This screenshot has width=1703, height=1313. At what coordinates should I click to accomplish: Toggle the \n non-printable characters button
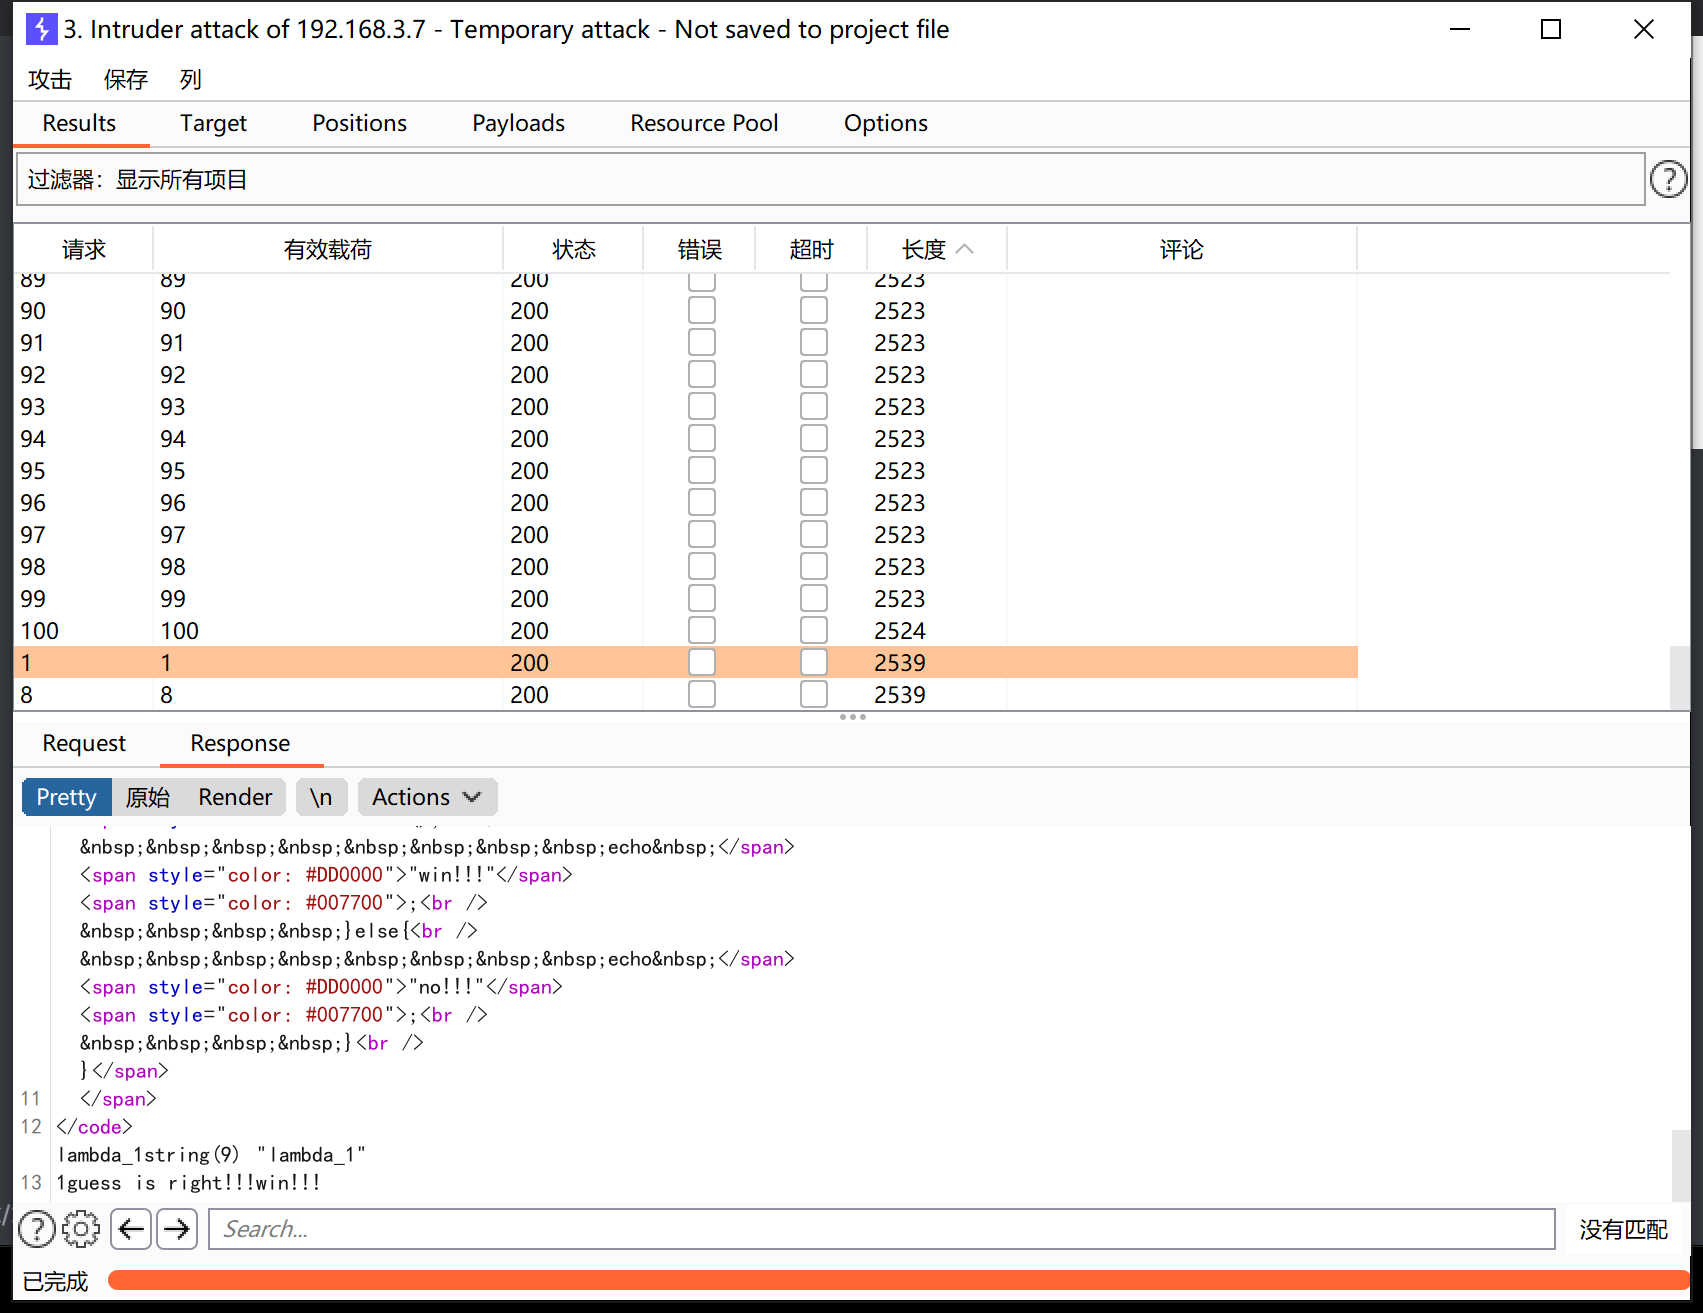[321, 797]
